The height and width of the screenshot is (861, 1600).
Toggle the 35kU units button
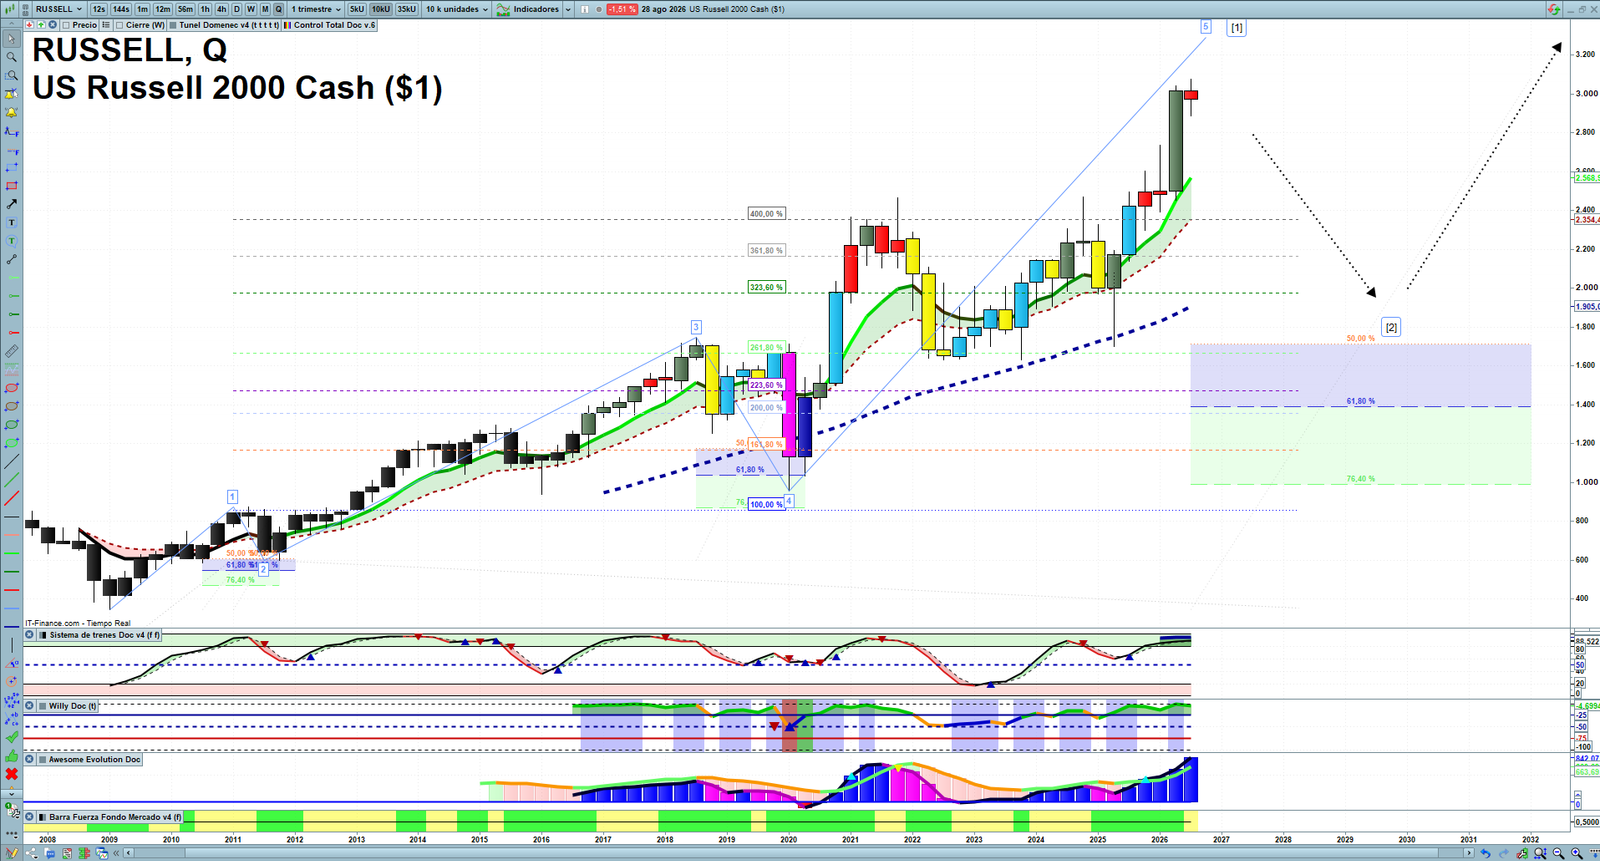pyautogui.click(x=407, y=9)
